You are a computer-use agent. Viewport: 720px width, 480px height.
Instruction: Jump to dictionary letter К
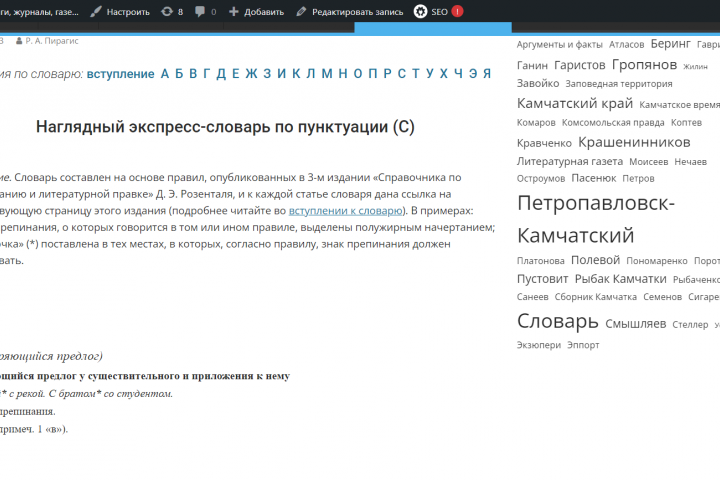[296, 73]
